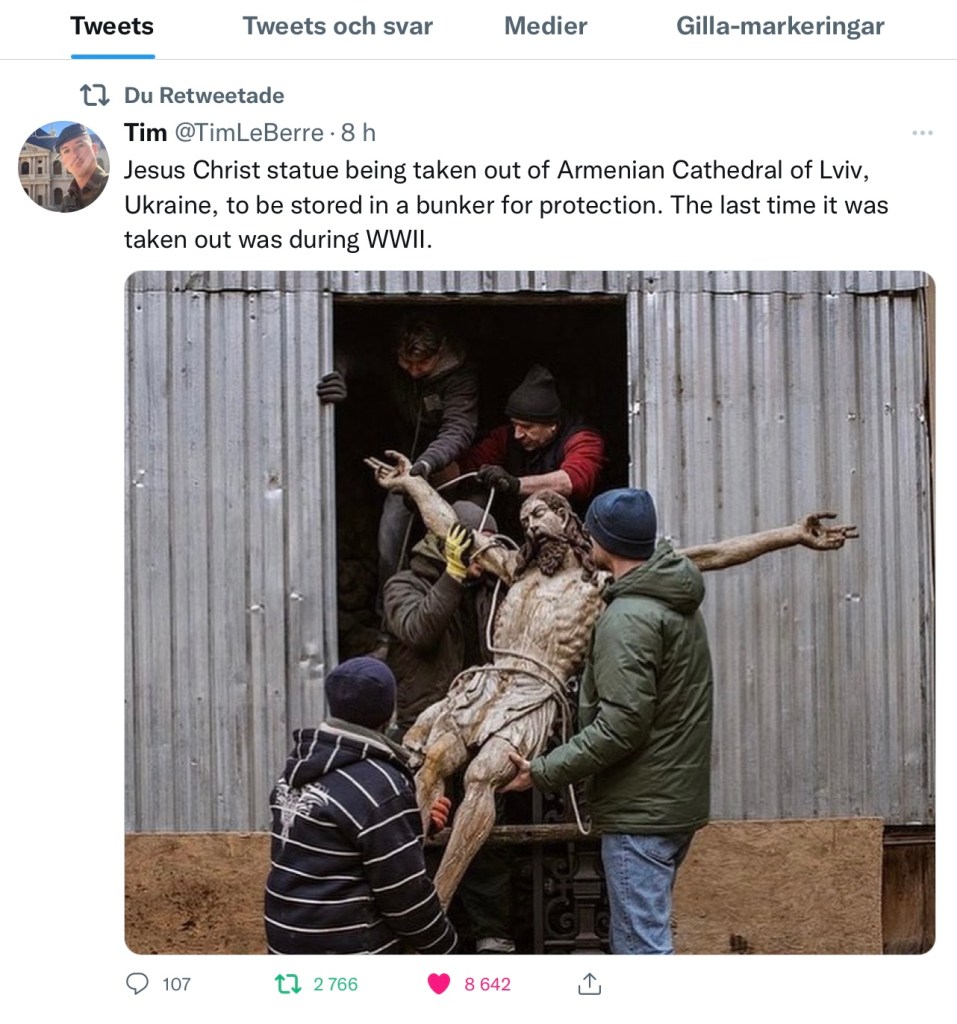
Task: Click the reply count 107
Action: [x=176, y=985]
